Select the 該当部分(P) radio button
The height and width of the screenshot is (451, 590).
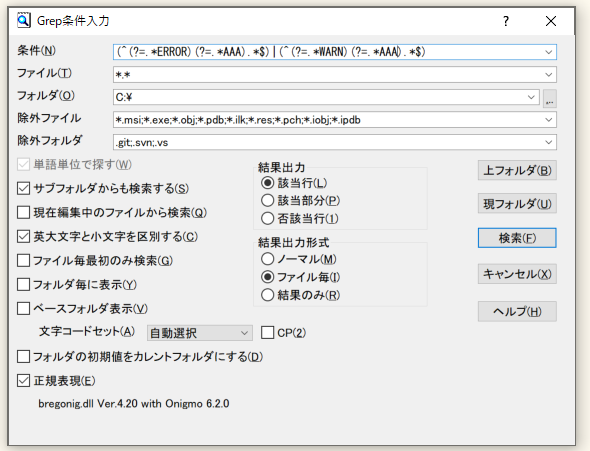267,200
